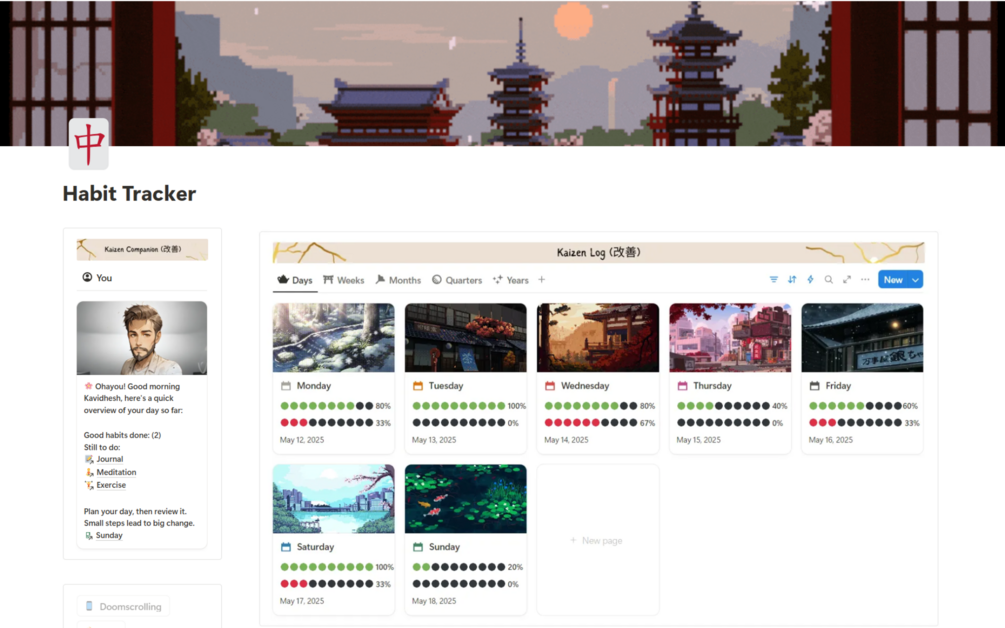The height and width of the screenshot is (628, 1005).
Task: Click the green calendar icon beside Sunday
Action: click(x=418, y=547)
